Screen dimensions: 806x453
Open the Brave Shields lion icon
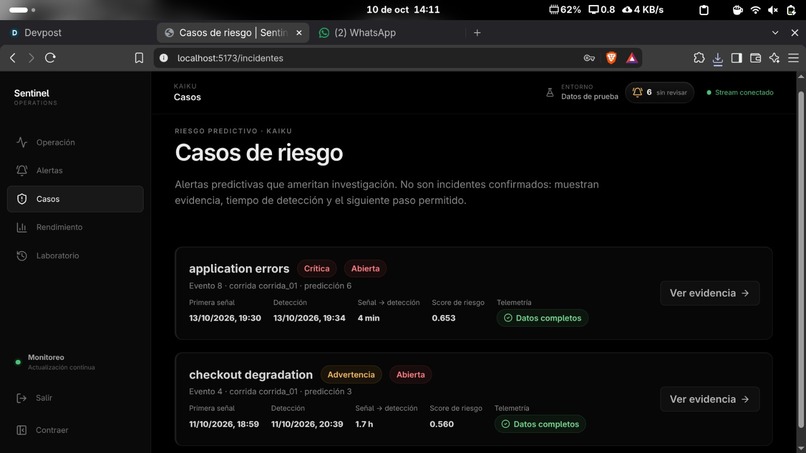coord(611,58)
